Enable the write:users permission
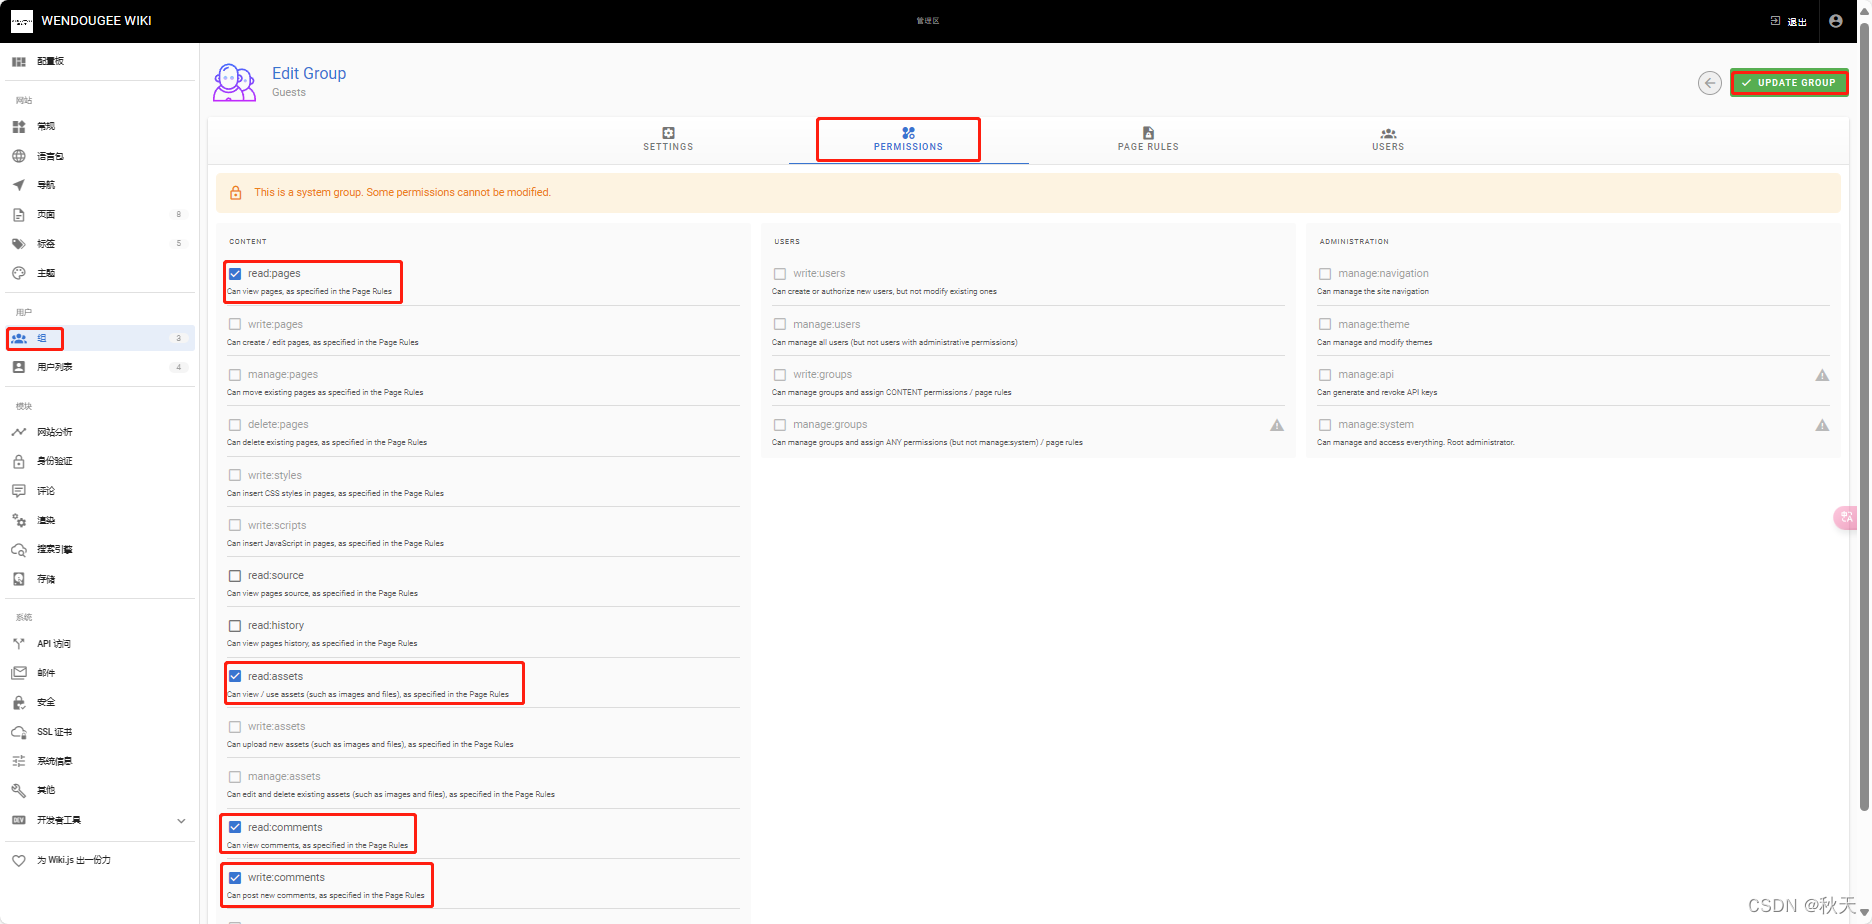 click(x=780, y=273)
